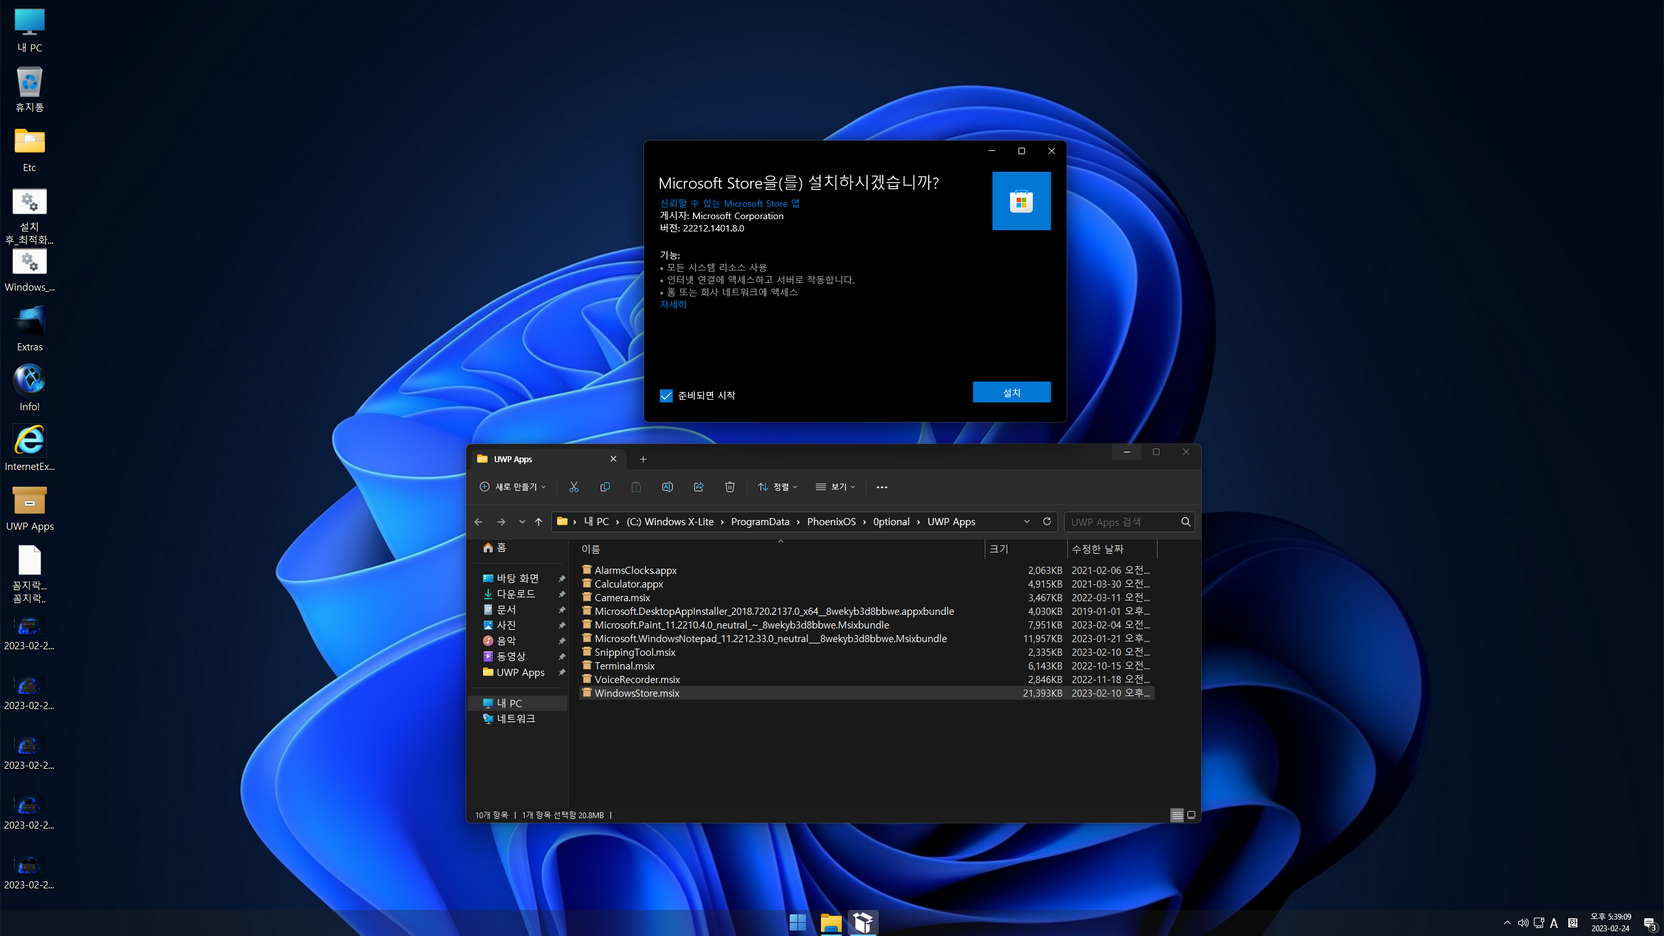The image size is (1664, 936).
Task: Open the notification center icon
Action: 1650,923
